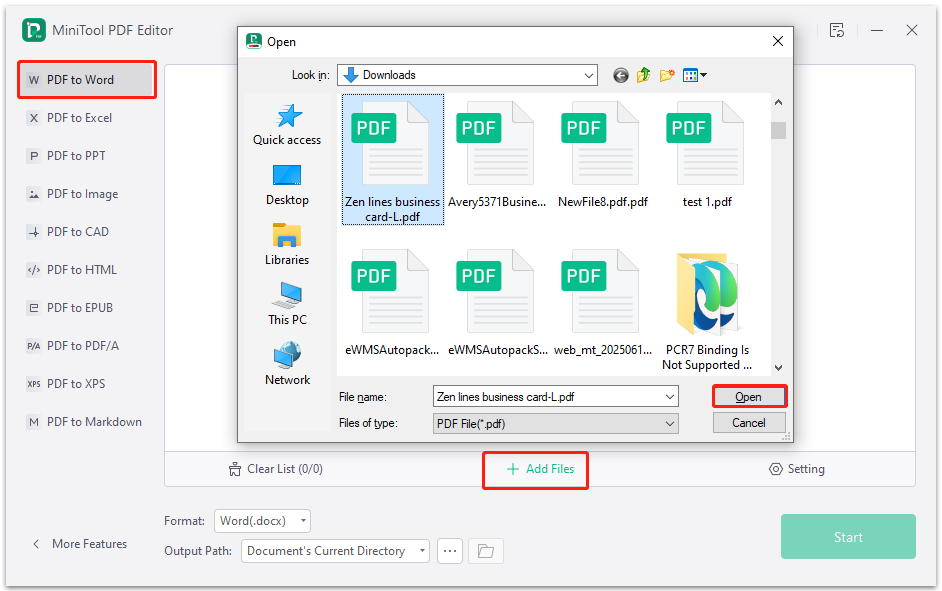The image size is (942, 591).
Task: Click the Start conversion button
Action: pos(848,537)
